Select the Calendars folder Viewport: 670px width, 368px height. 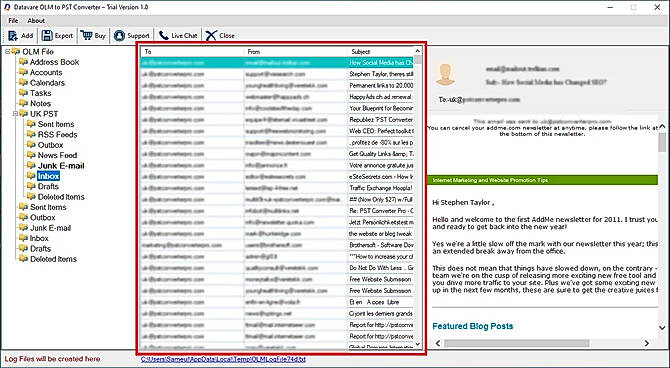tap(47, 83)
